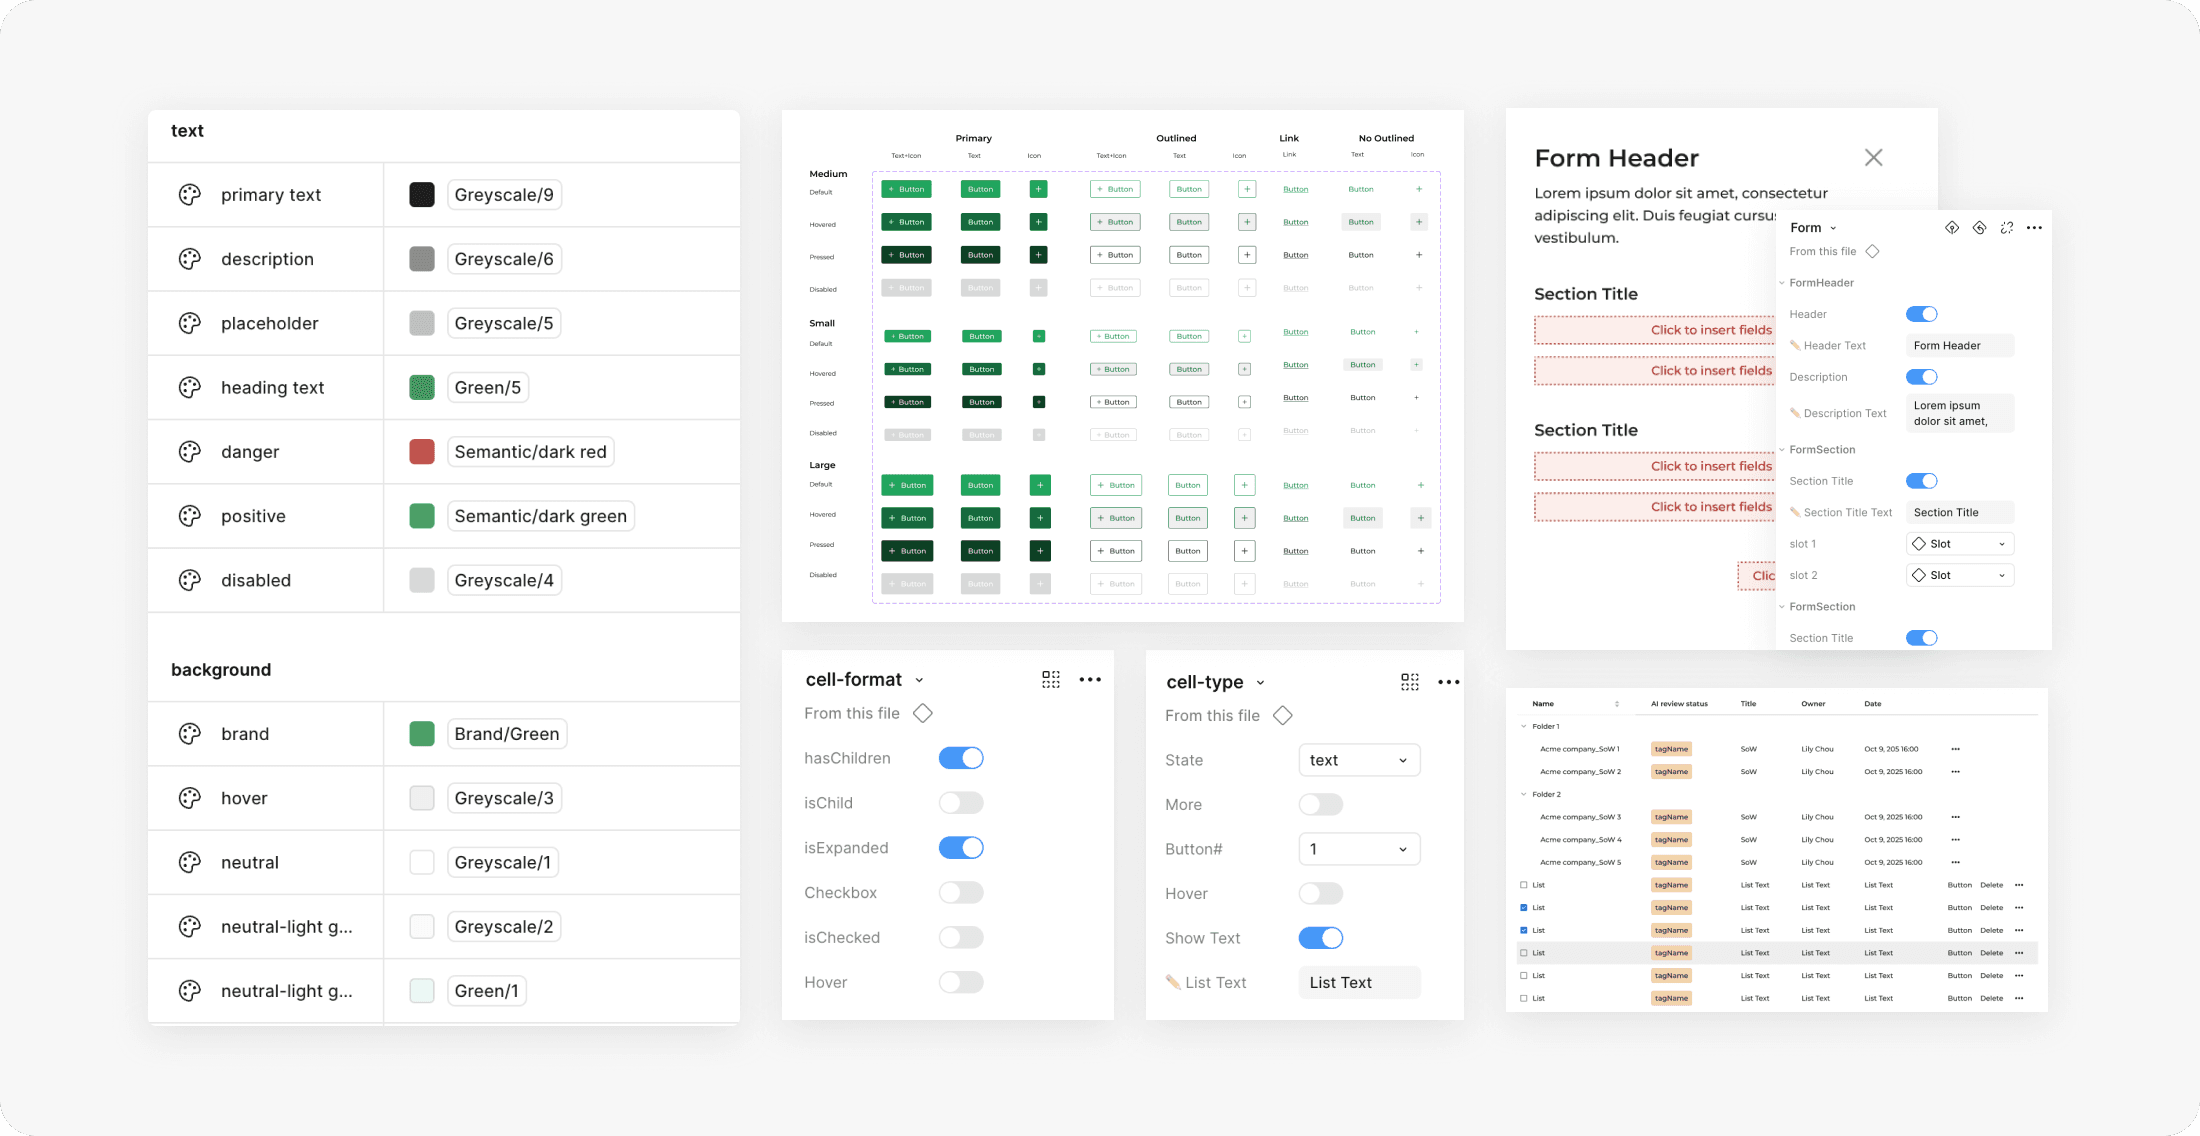Viewport: 2200px width, 1136px height.
Task: Enable the isChecked toggle
Action: 961,938
